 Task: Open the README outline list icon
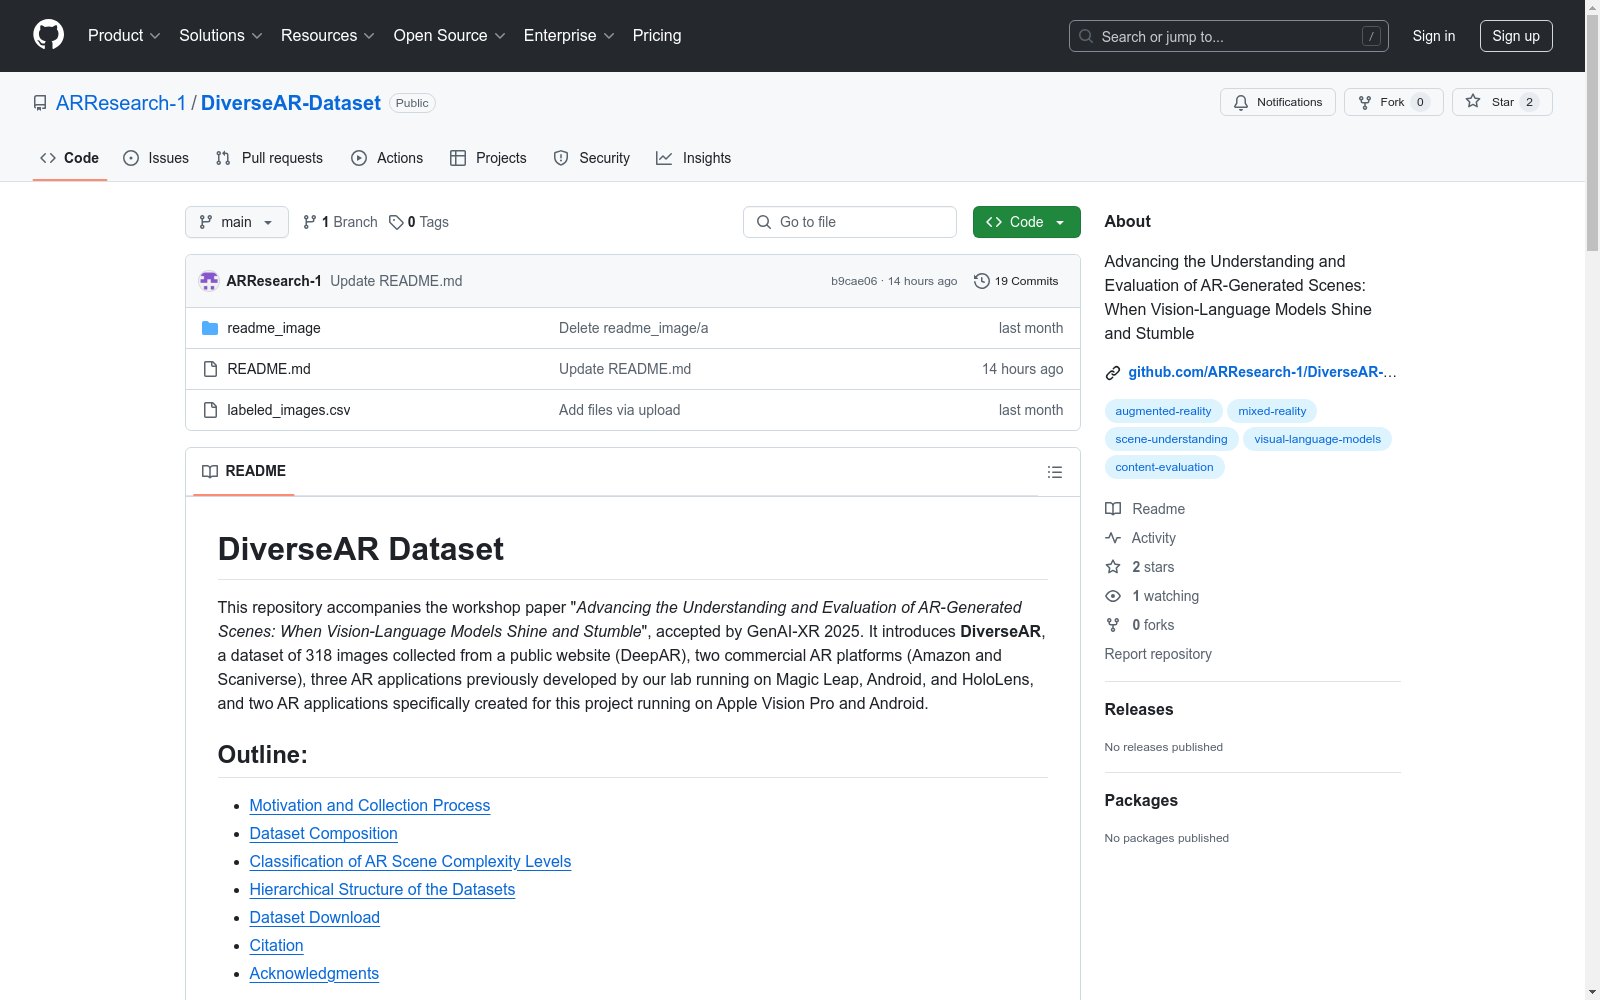(x=1055, y=472)
